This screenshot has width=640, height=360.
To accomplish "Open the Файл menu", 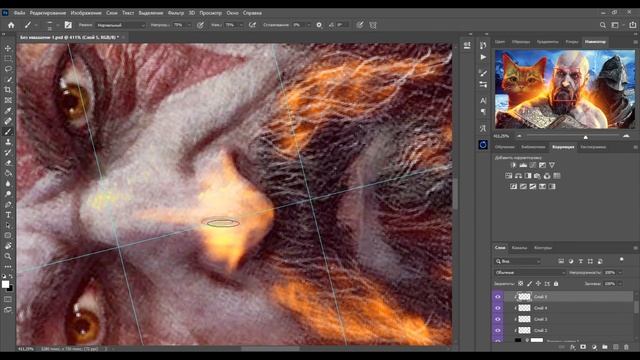I will click(19, 13).
